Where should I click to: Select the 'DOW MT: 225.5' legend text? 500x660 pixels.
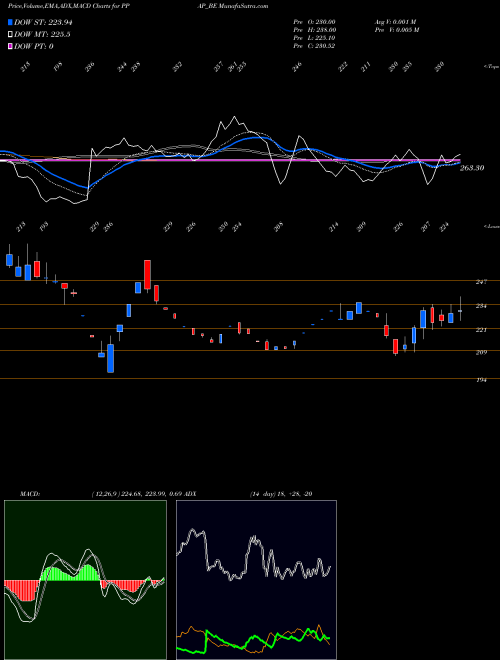pyautogui.click(x=42, y=35)
